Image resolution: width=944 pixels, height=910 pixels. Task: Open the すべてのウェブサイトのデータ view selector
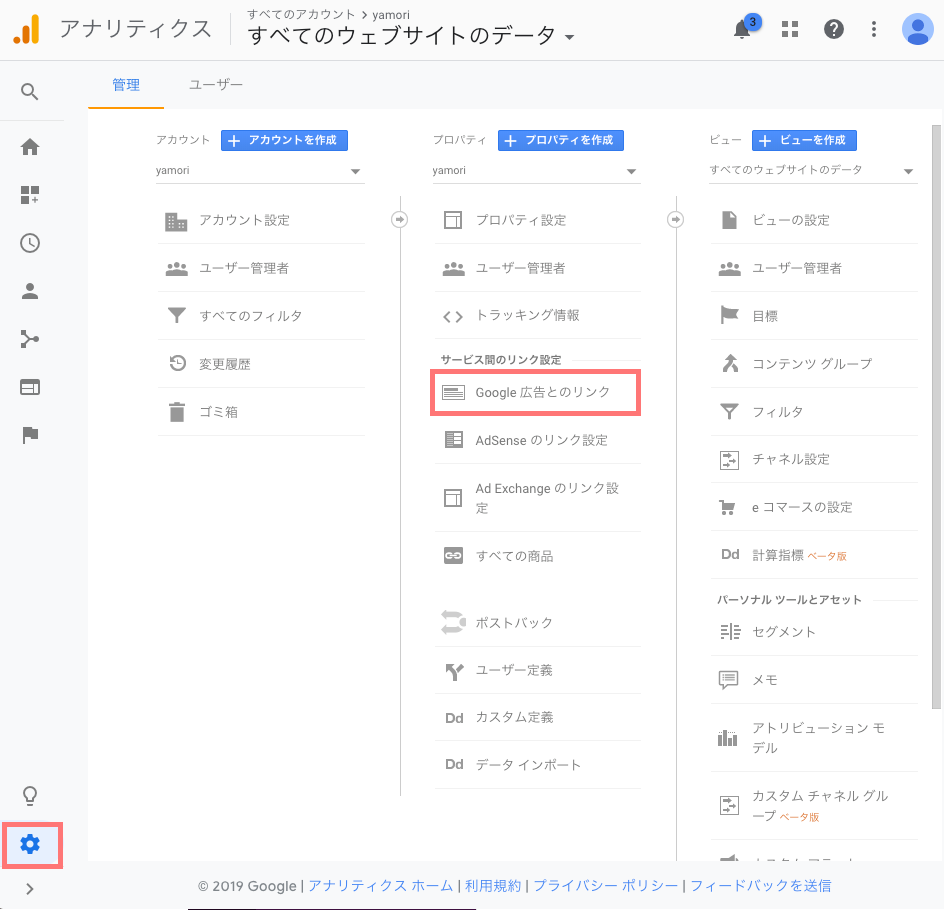[411, 36]
